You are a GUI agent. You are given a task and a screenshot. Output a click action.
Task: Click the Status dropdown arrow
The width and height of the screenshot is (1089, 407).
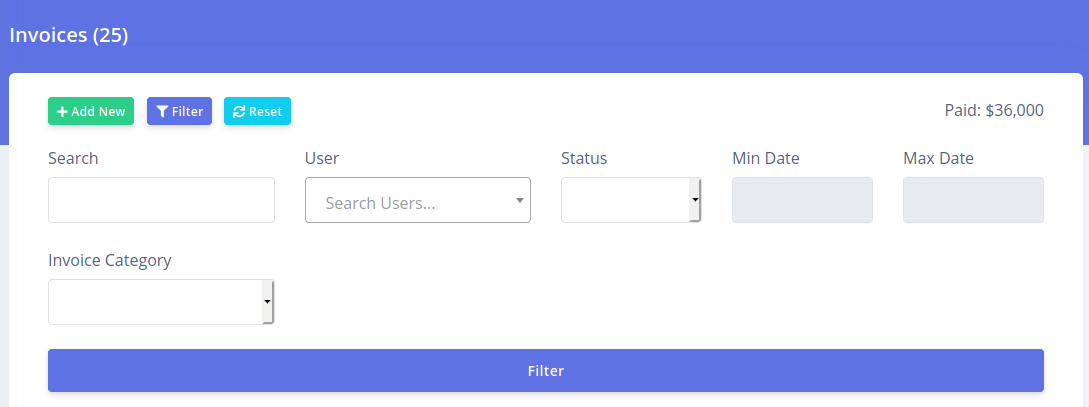tap(694, 200)
